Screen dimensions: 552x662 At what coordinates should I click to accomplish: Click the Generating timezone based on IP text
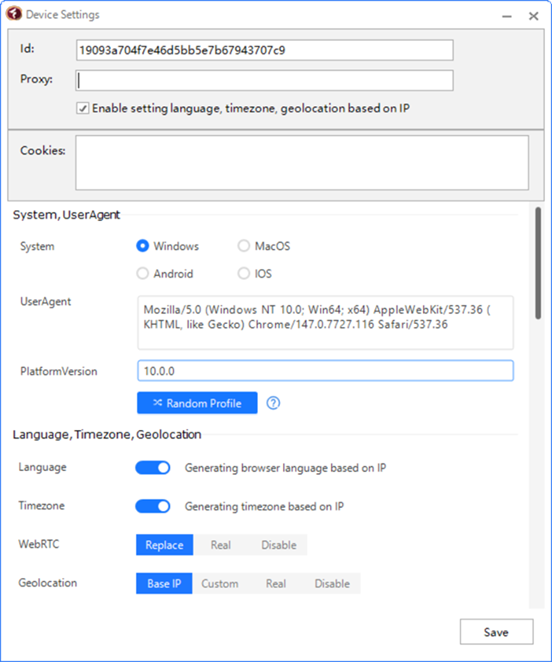(x=264, y=506)
